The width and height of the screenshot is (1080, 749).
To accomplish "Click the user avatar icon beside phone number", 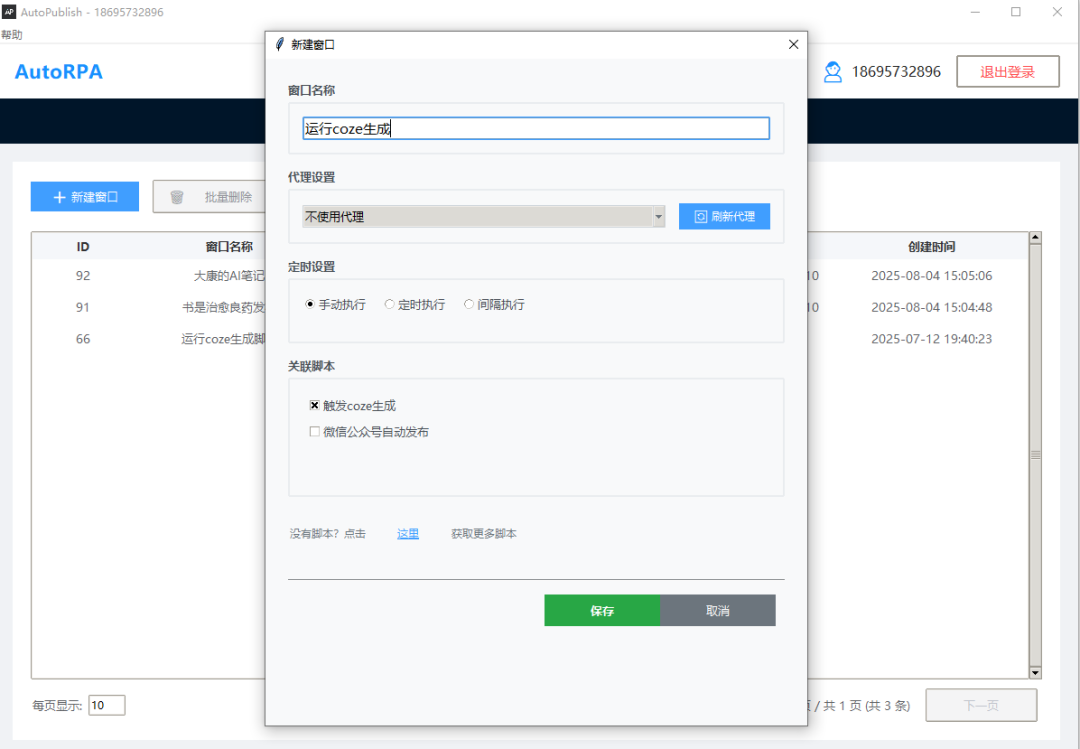I will point(833,72).
